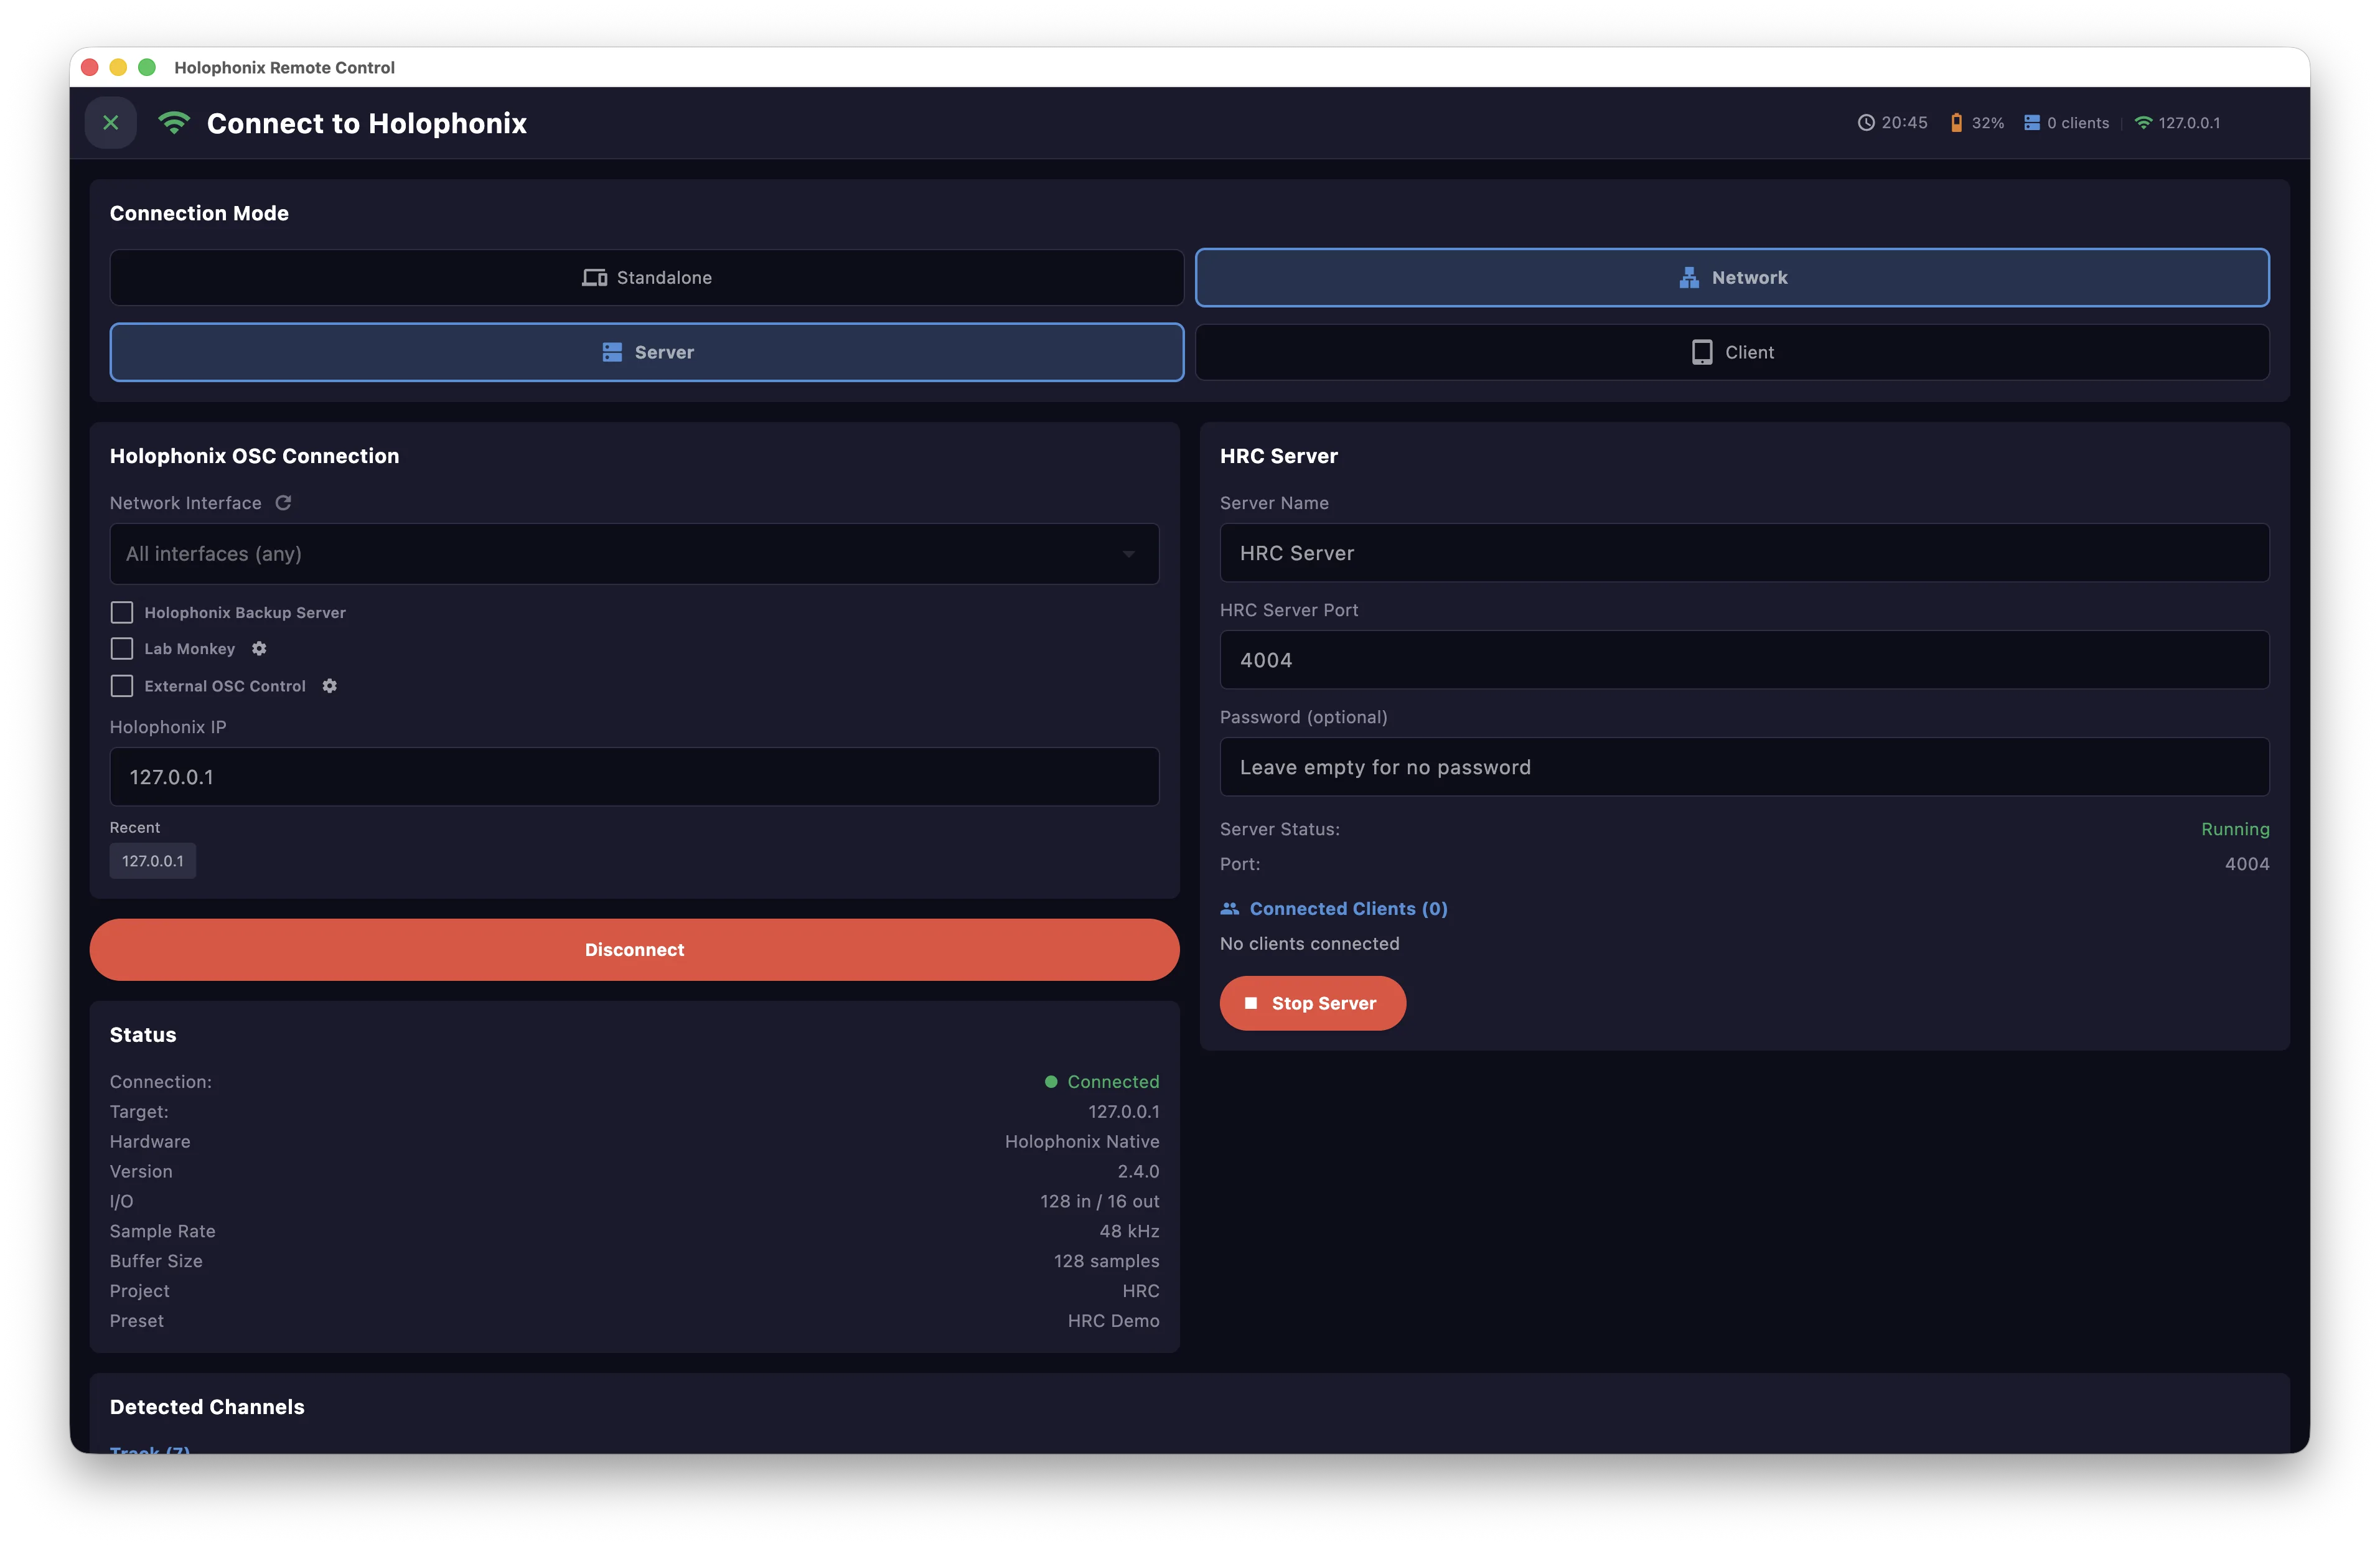2380x1546 pixels.
Task: Click No clients connected text
Action: click(x=1309, y=944)
